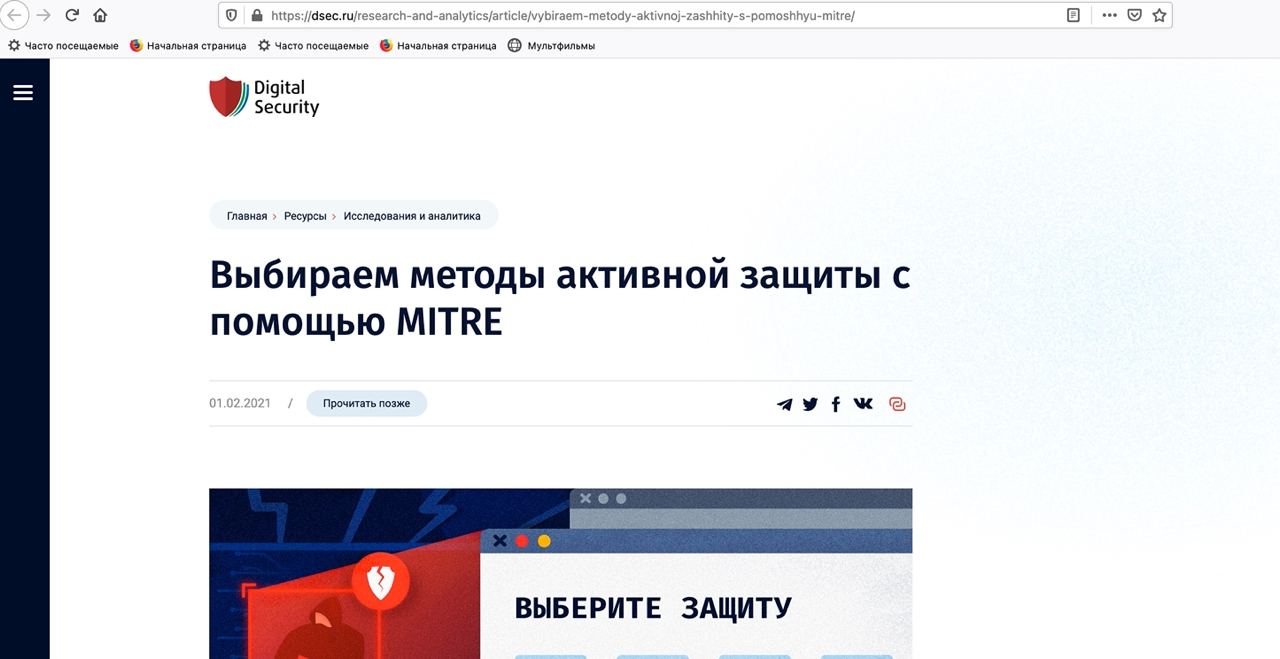Open tracking protection shield icon in address bar
This screenshot has height=659, width=1280.
(x=232, y=15)
